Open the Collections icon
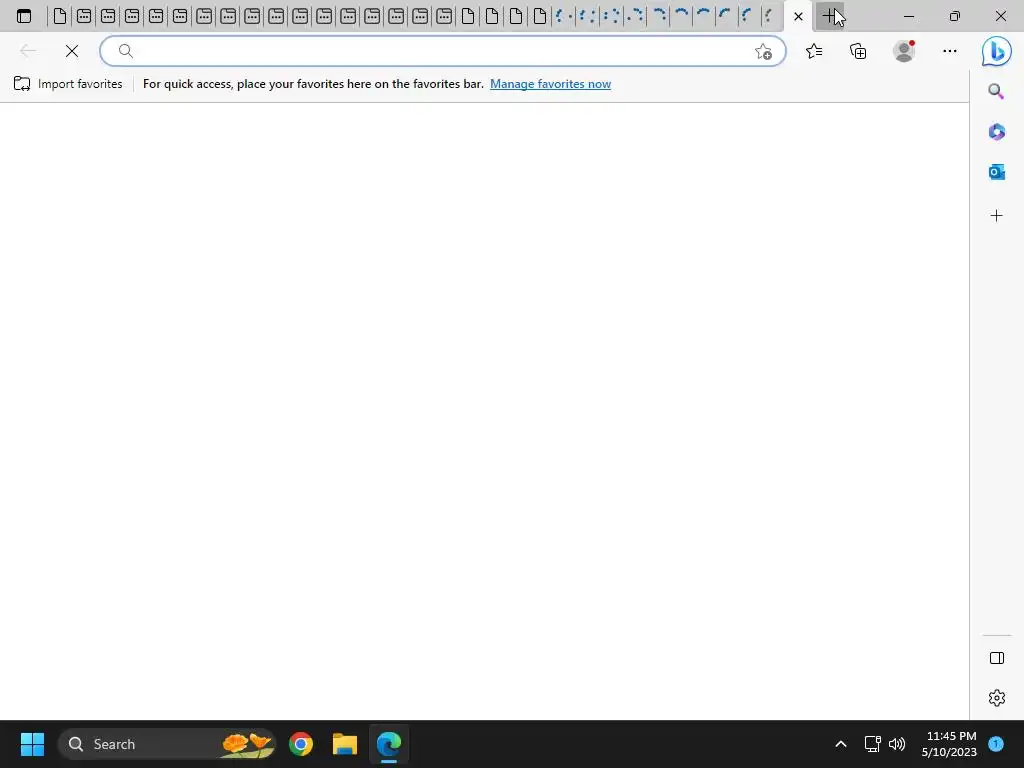This screenshot has height=768, width=1024. click(858, 51)
